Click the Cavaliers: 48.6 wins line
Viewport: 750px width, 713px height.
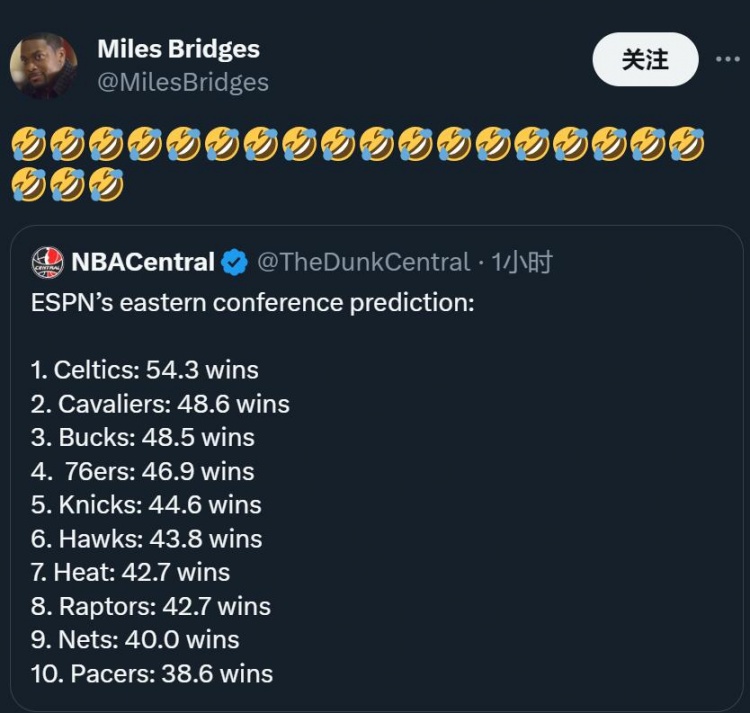click(160, 404)
